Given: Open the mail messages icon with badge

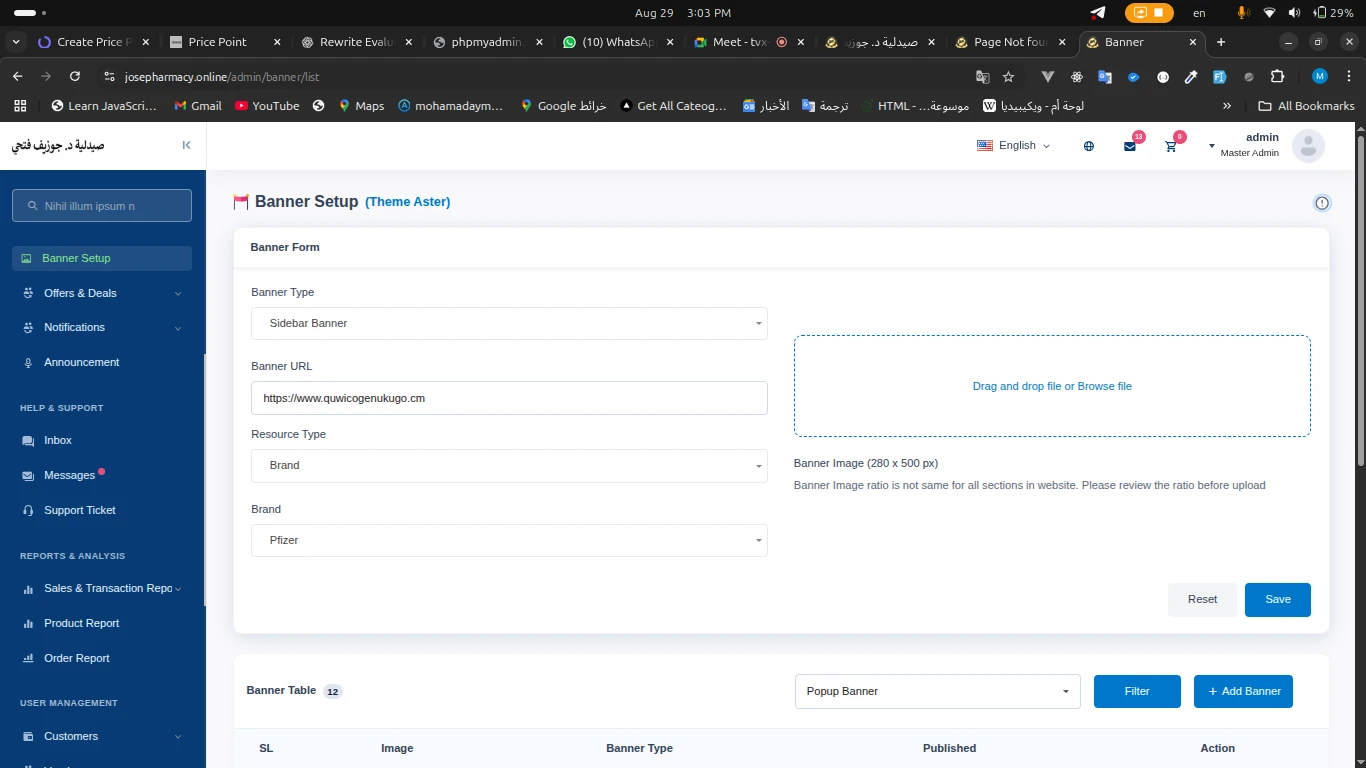Looking at the screenshot, I should [x=1130, y=146].
